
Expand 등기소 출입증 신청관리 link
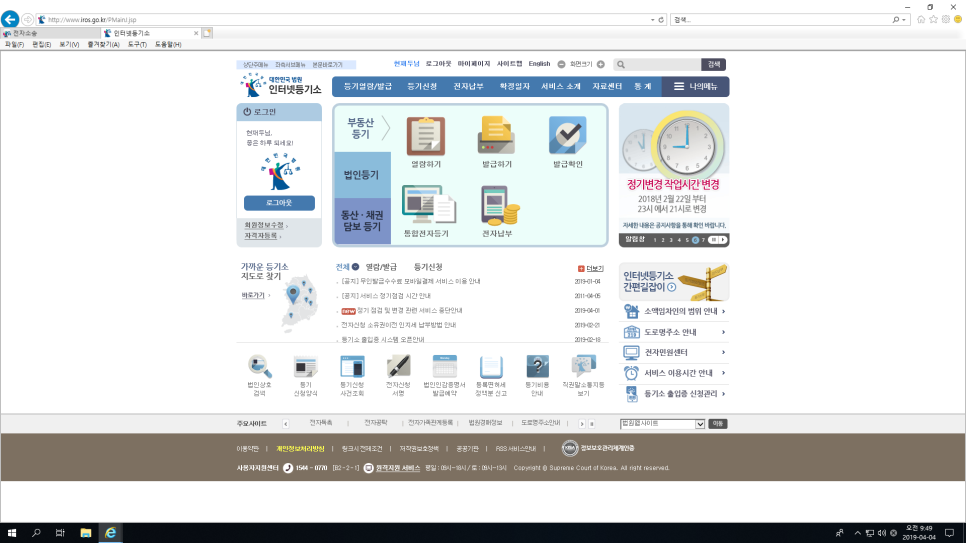tap(723, 393)
